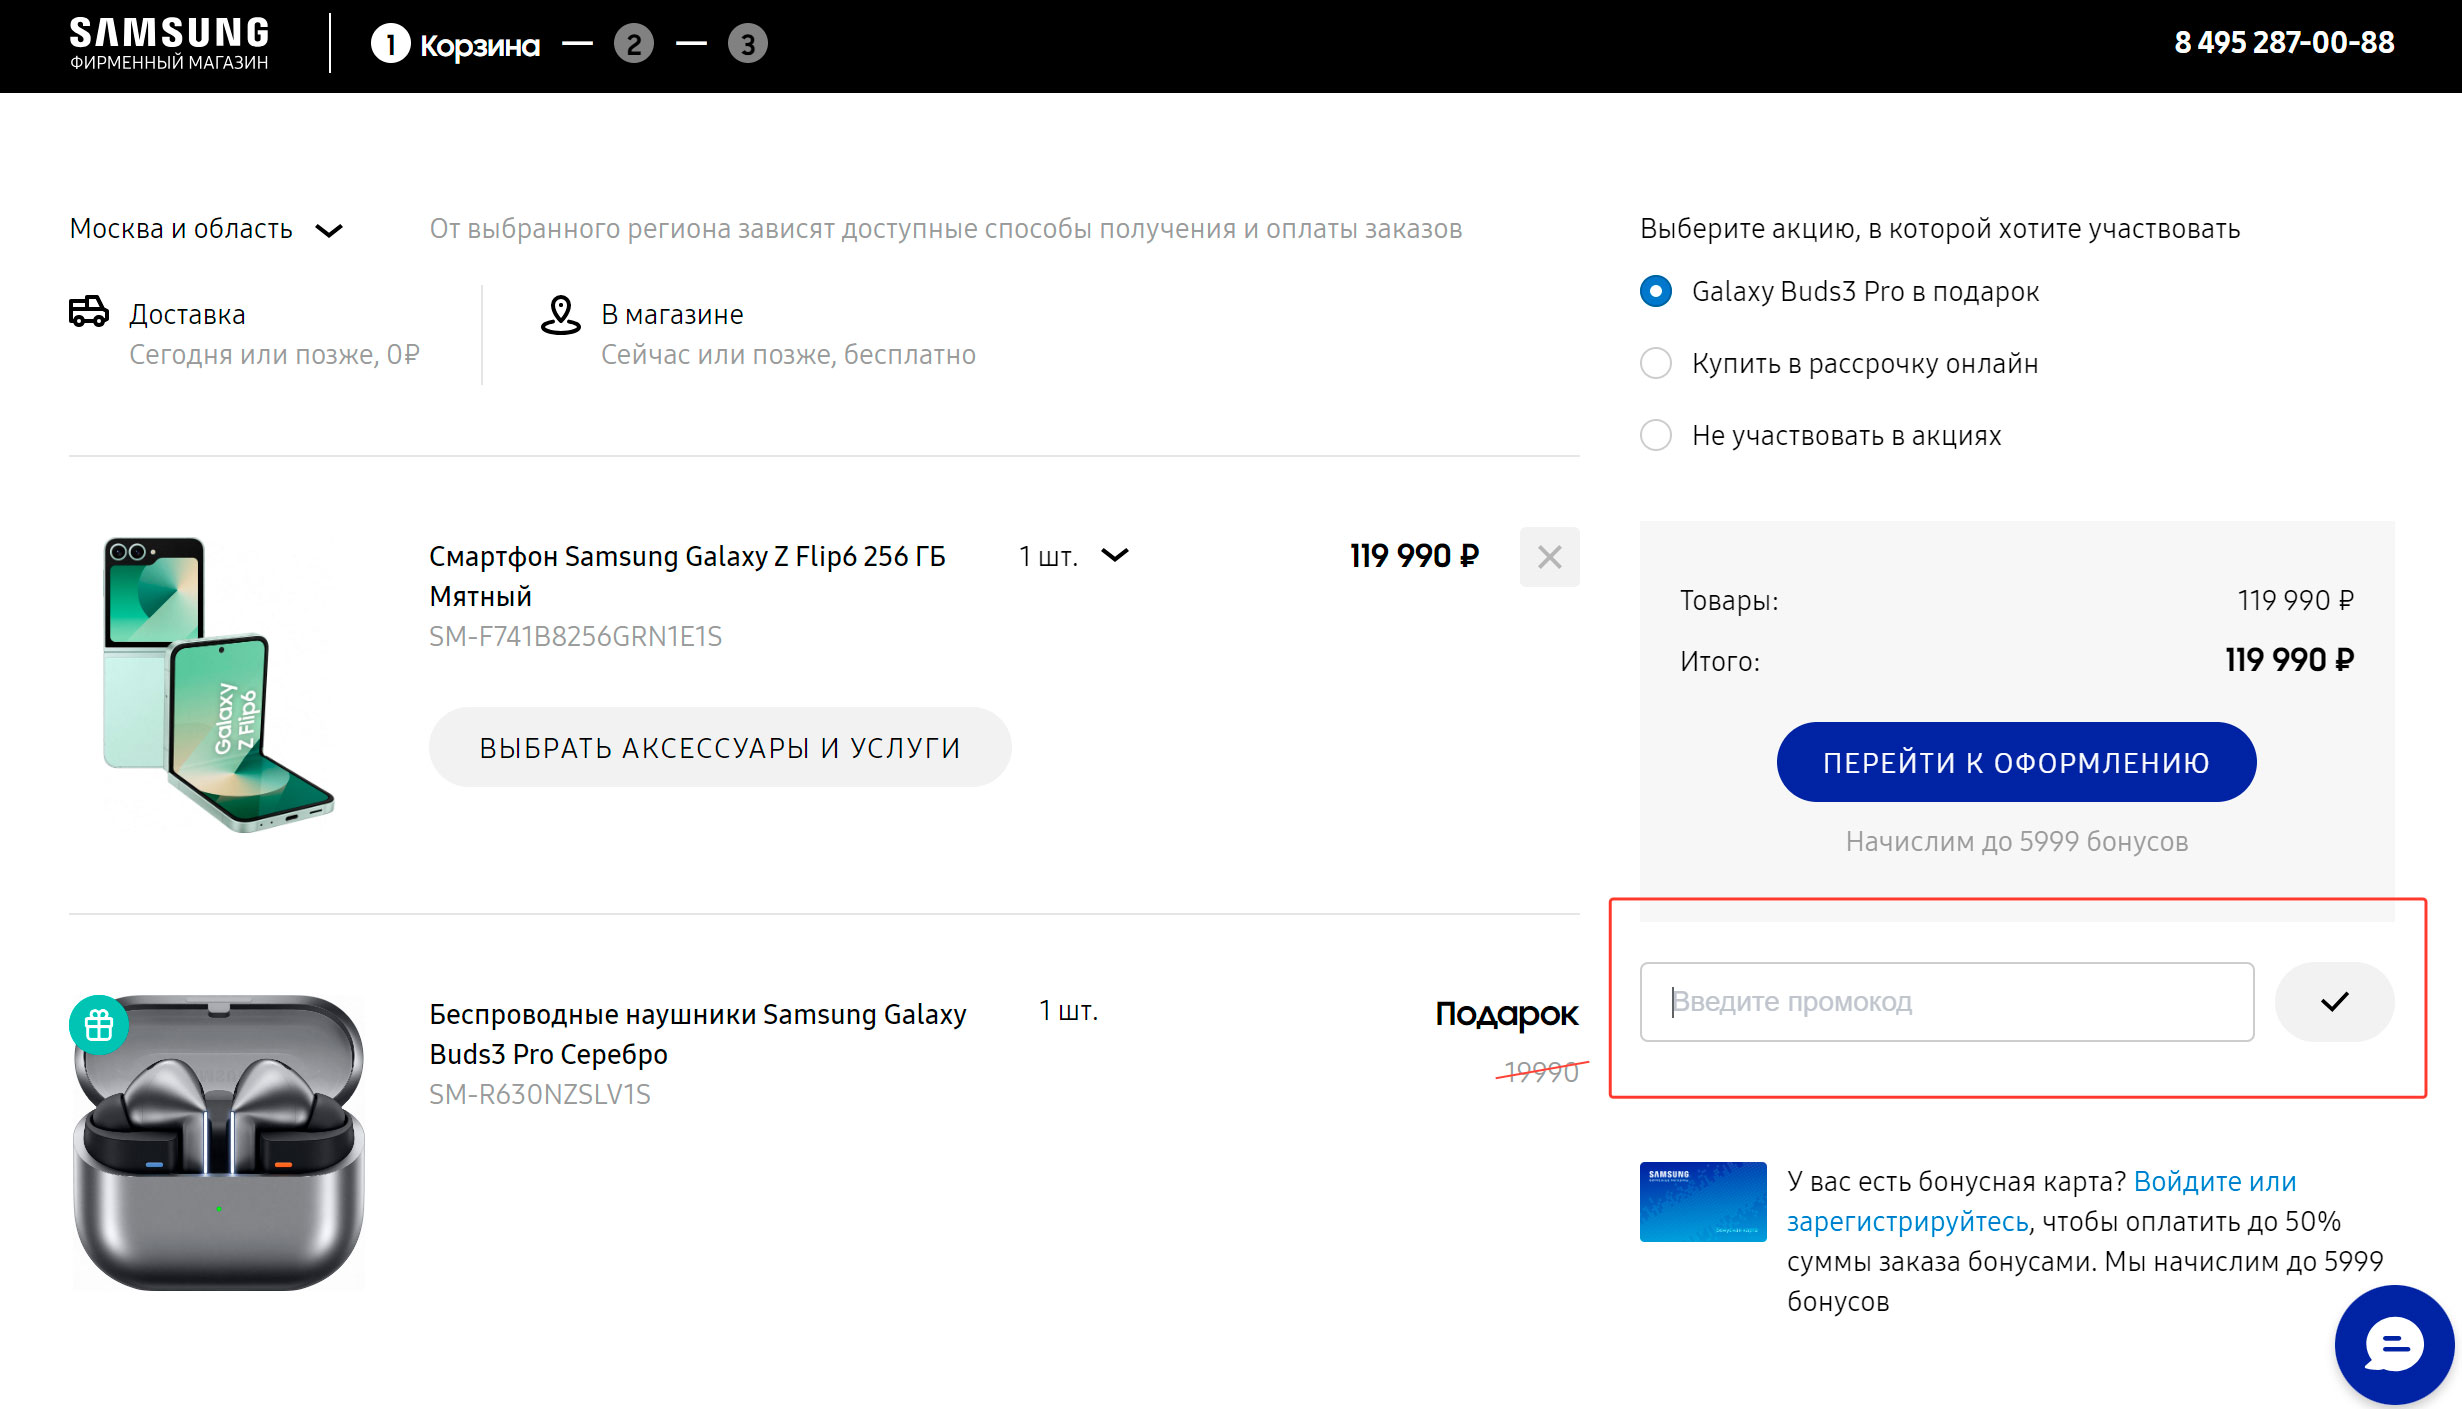Open the chat support bubble
This screenshot has width=2462, height=1409.
pyautogui.click(x=2394, y=1345)
